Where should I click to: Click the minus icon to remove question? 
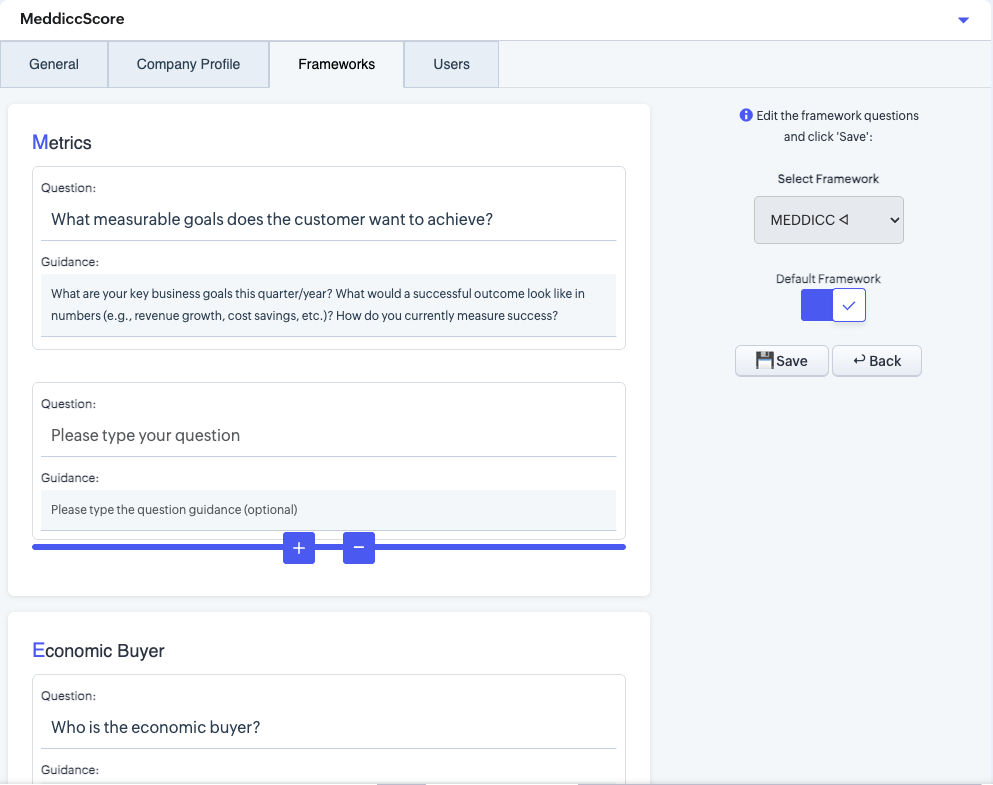coord(358,548)
